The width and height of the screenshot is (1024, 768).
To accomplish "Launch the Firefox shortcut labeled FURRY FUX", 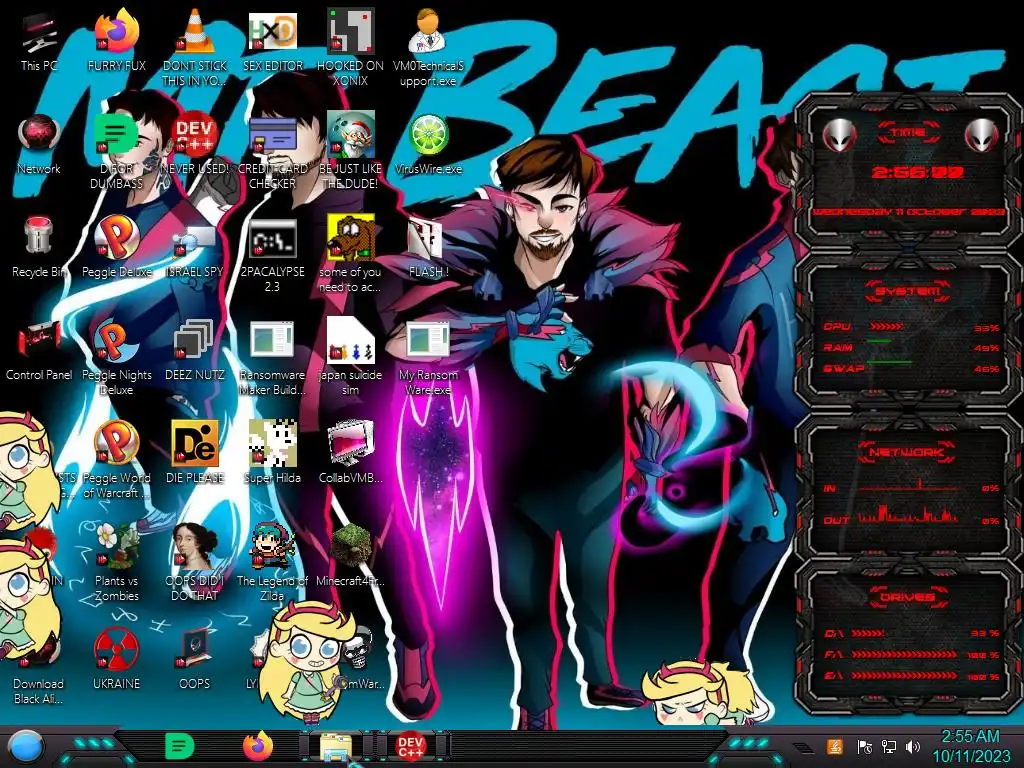I will coord(117,33).
